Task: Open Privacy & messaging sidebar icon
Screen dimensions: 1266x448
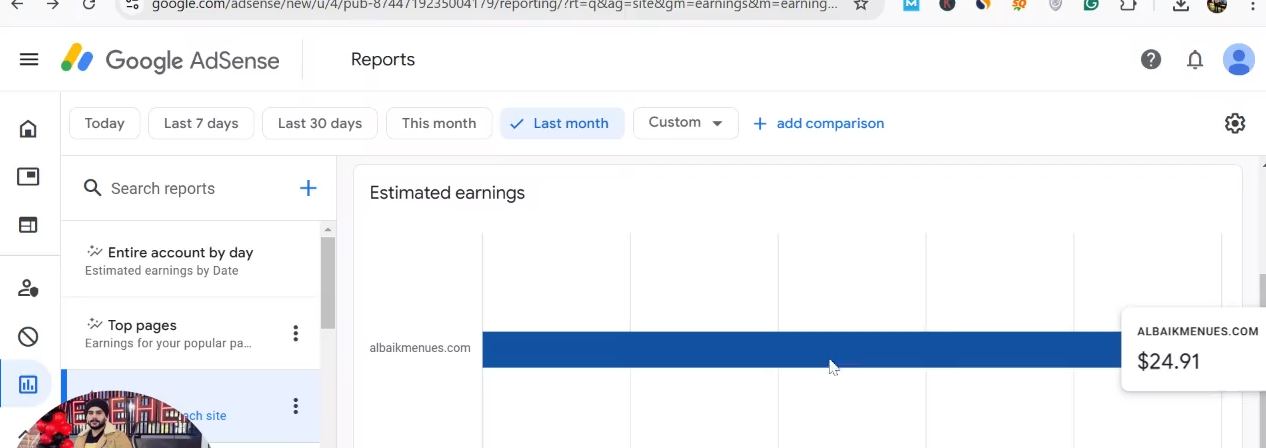Action: click(x=28, y=288)
